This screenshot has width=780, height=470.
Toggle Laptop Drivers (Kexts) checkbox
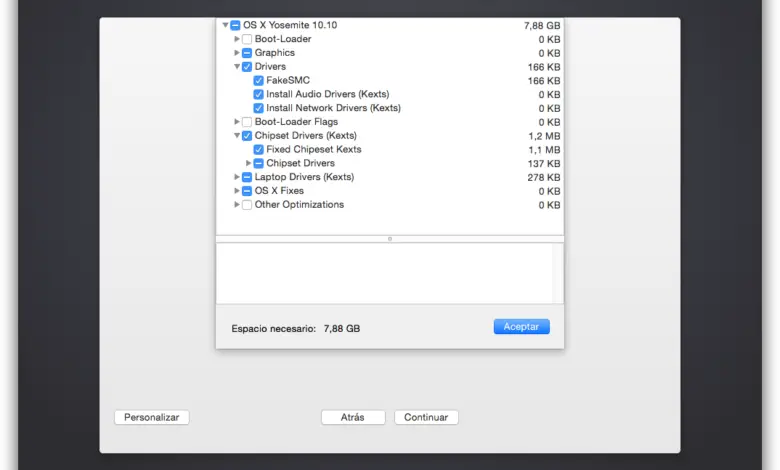click(x=247, y=177)
